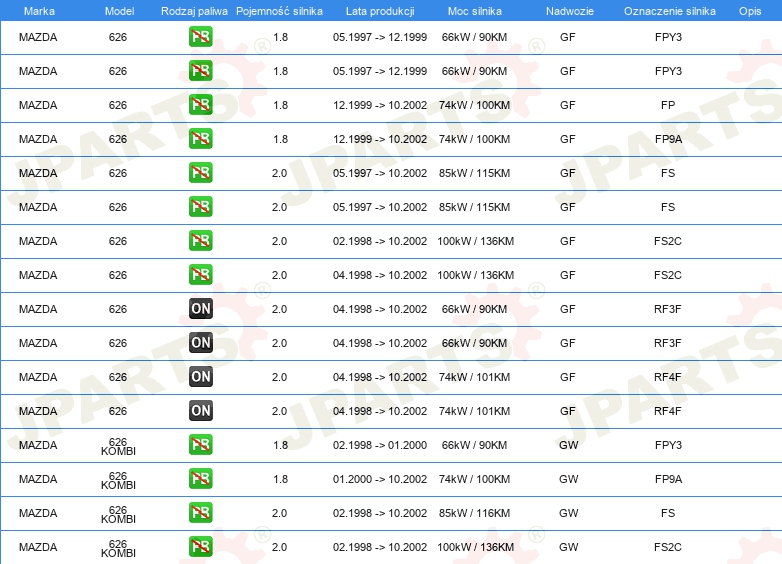The image size is (782, 564).
Task: Click the FS2C code in the GW row
Action: click(x=668, y=547)
